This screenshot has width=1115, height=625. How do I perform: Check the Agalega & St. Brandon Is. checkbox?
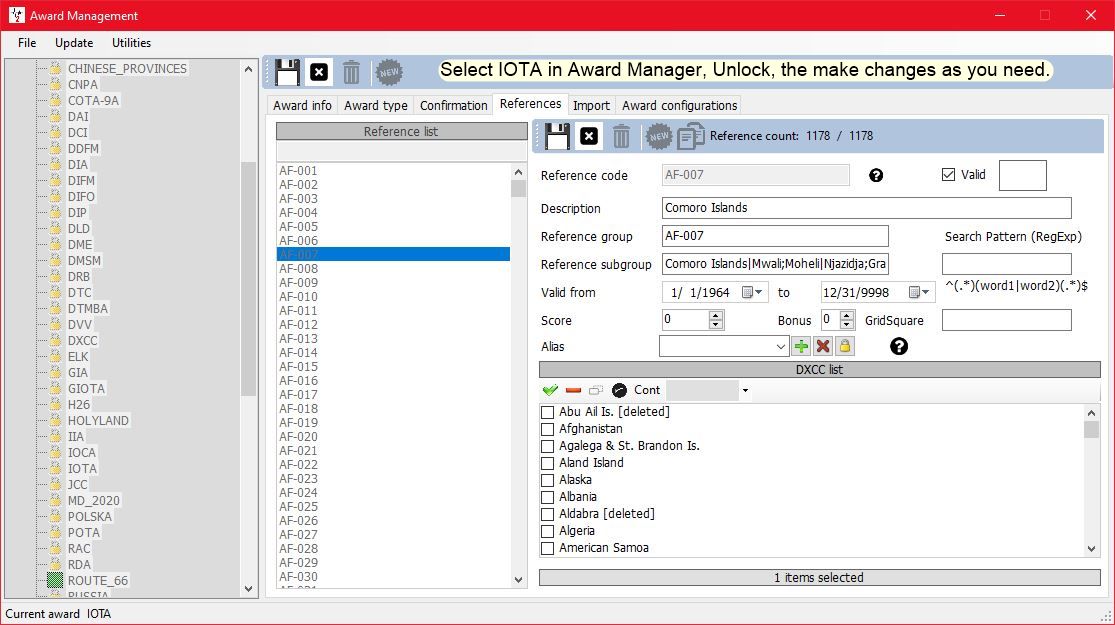[x=548, y=446]
